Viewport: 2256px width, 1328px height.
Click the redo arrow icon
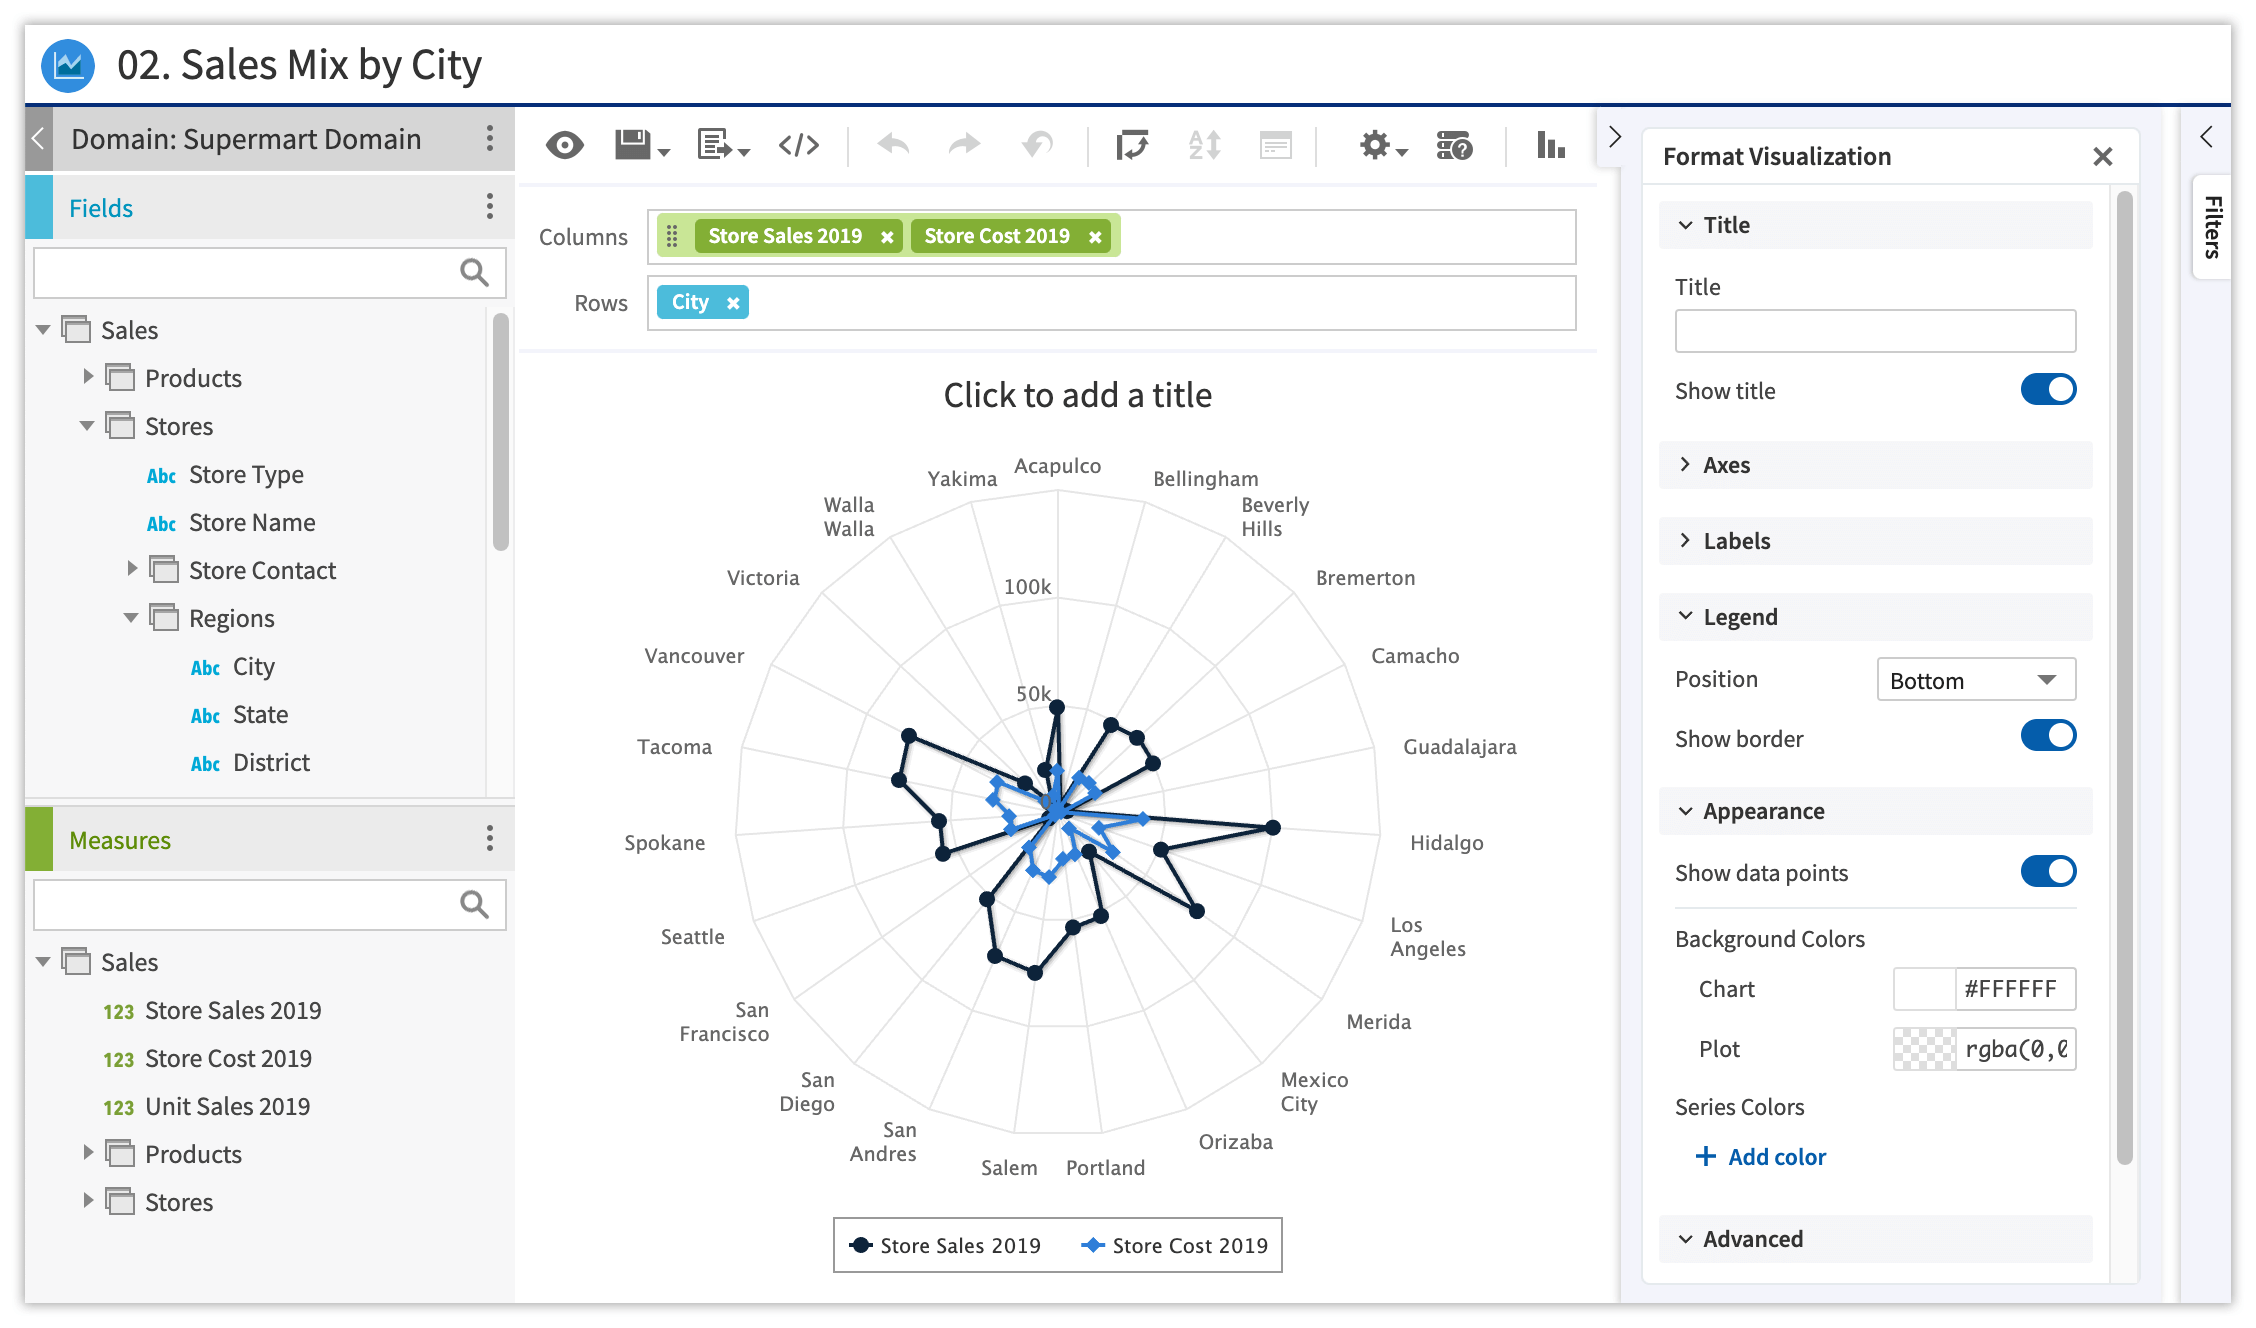pyautogui.click(x=964, y=146)
